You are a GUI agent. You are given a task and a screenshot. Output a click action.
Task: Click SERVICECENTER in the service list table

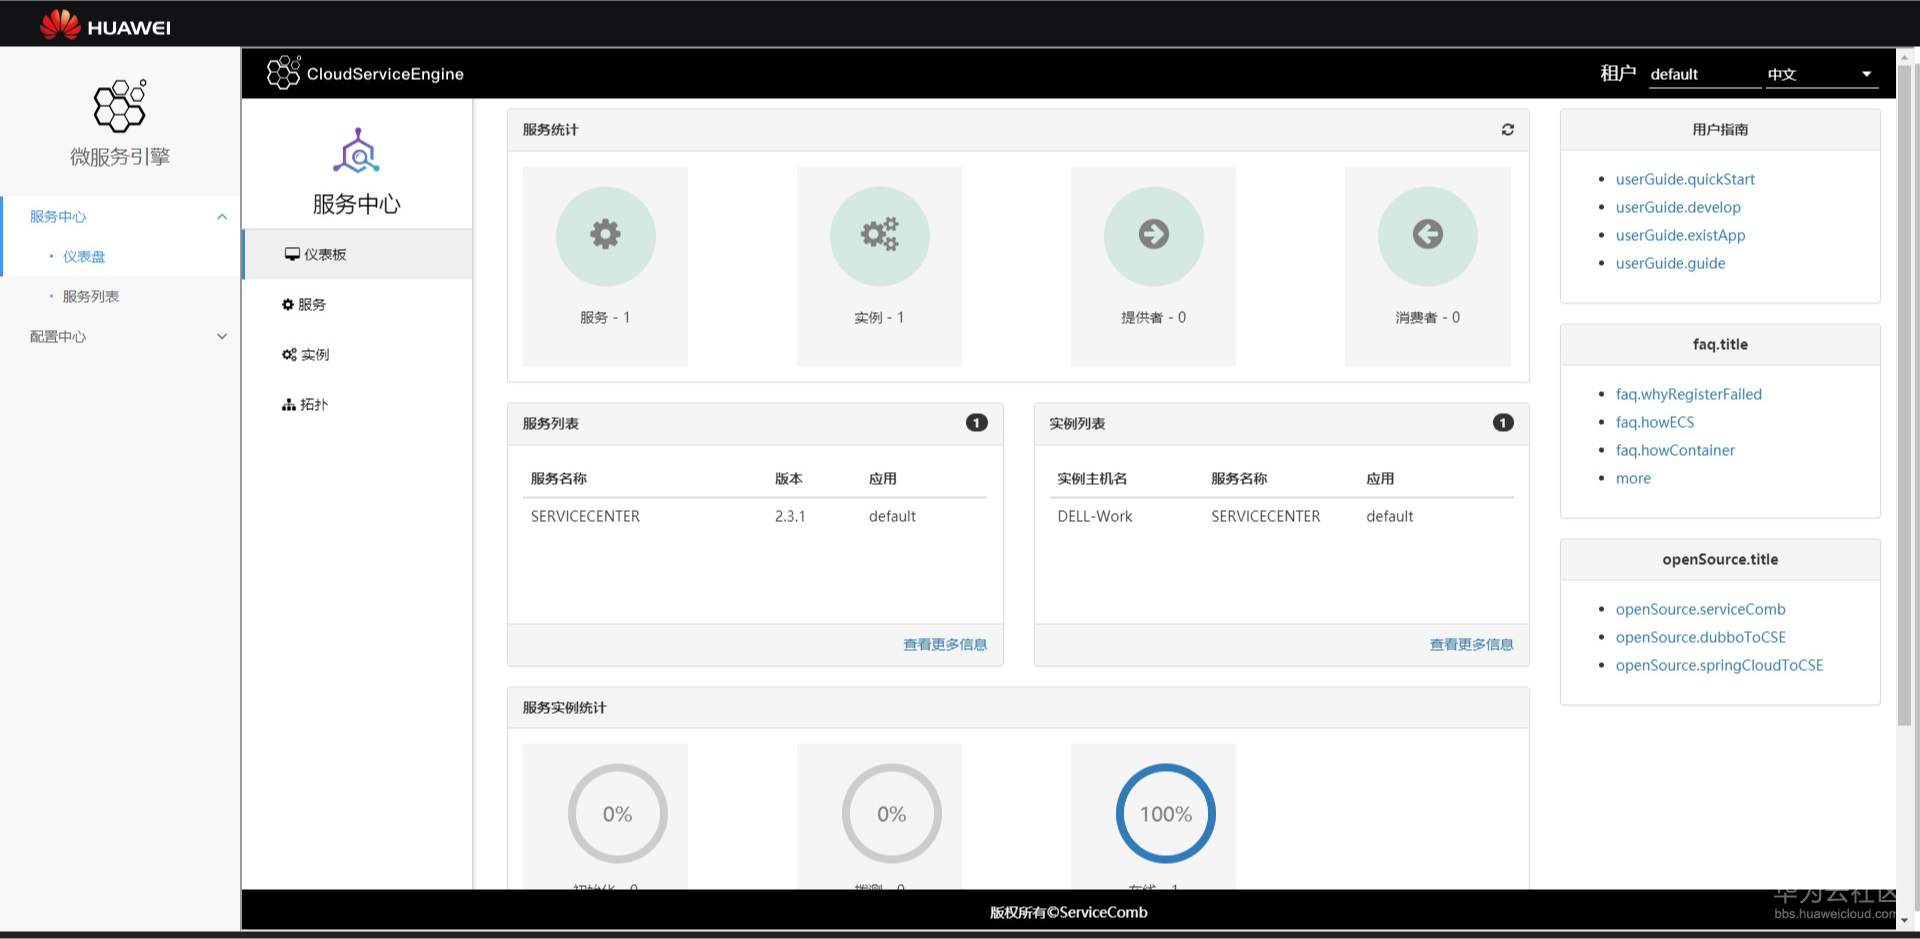(585, 517)
